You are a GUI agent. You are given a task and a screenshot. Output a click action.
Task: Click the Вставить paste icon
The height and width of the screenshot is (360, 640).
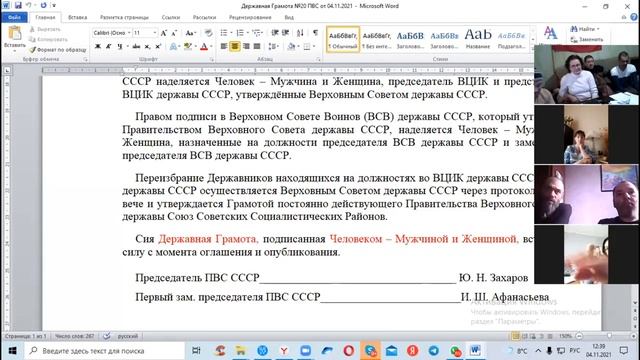coord(15,33)
